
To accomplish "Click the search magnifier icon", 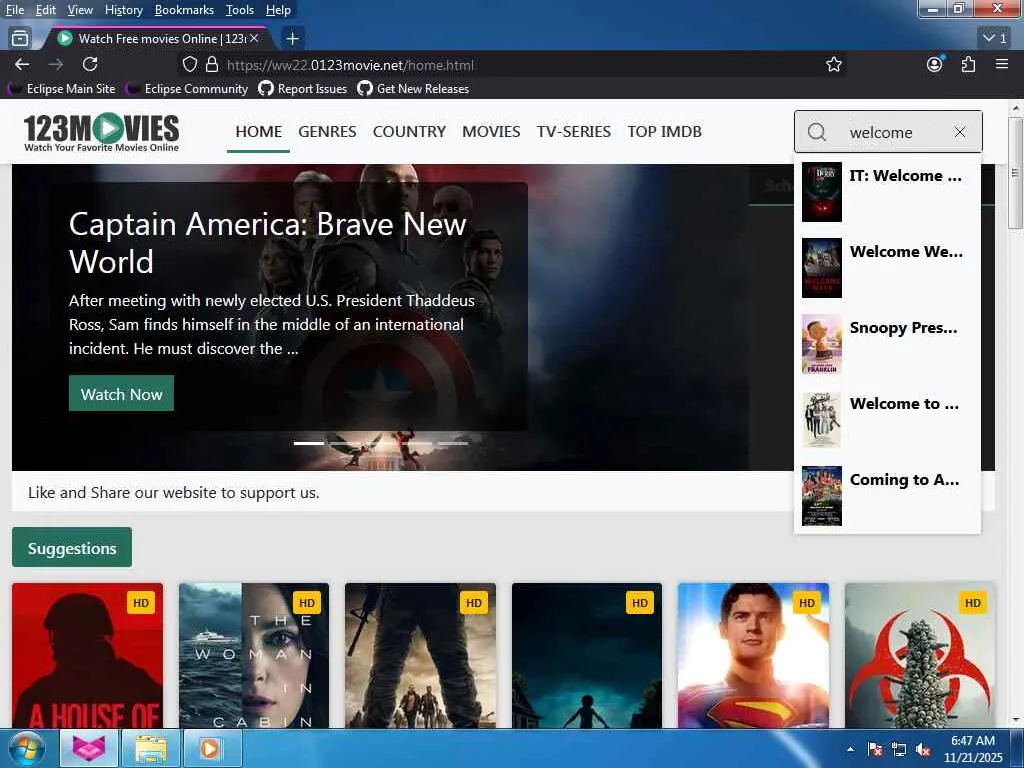I will tap(817, 132).
